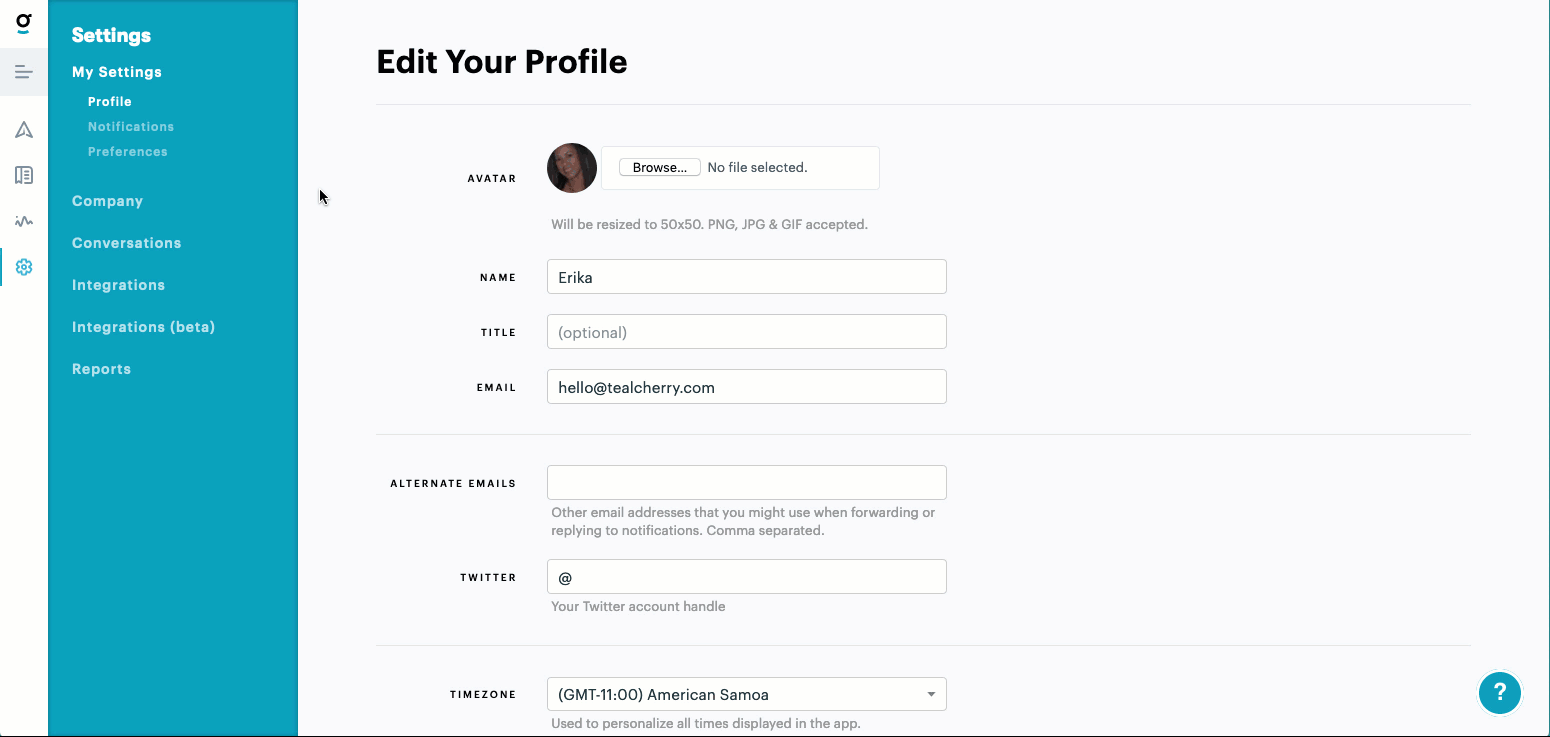Click the Groove logo icon
The width and height of the screenshot is (1550, 737).
pos(24,22)
